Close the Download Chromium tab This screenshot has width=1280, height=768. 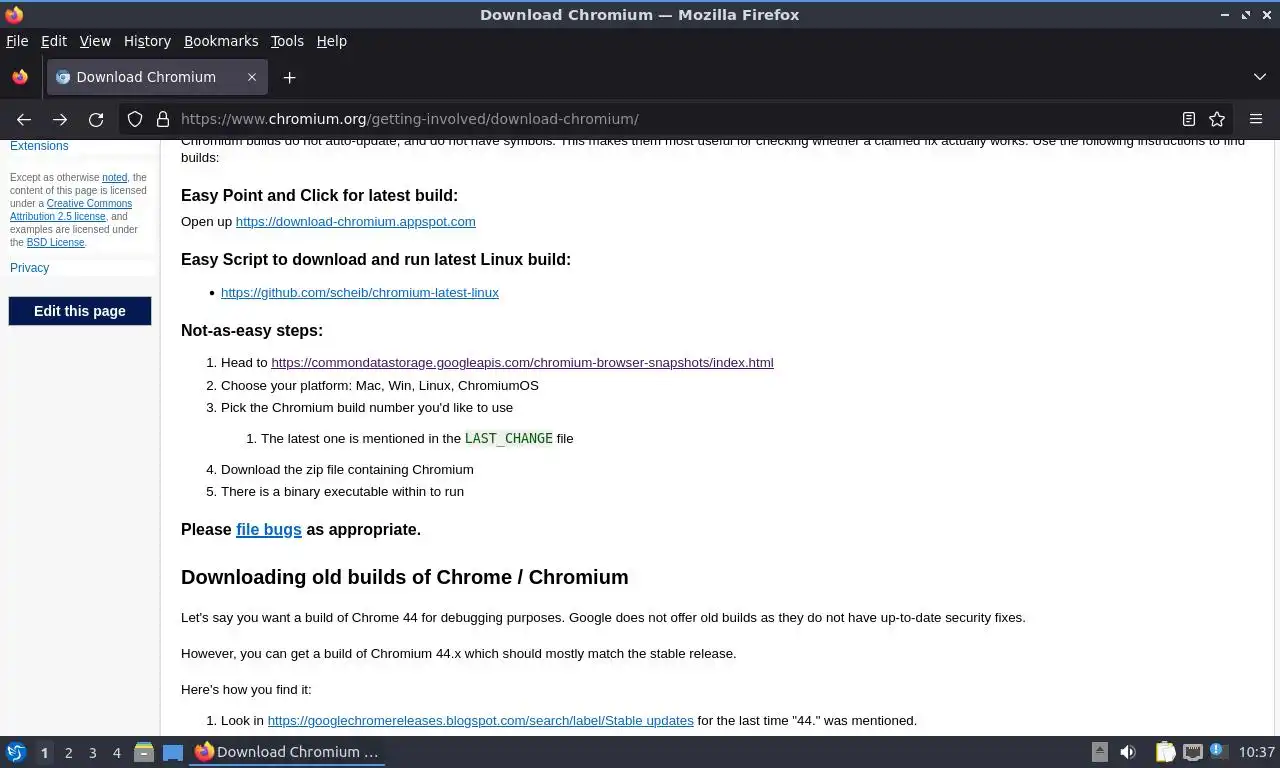click(x=252, y=77)
